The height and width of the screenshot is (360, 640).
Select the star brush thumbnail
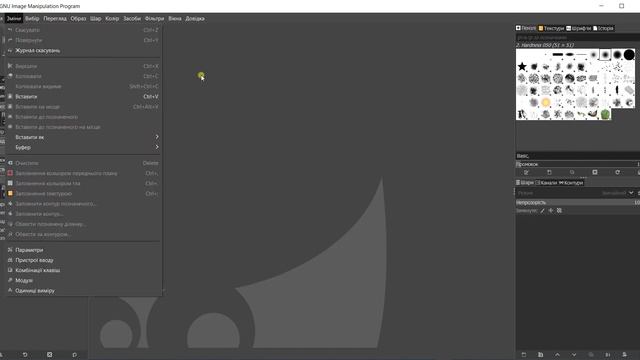point(522,67)
